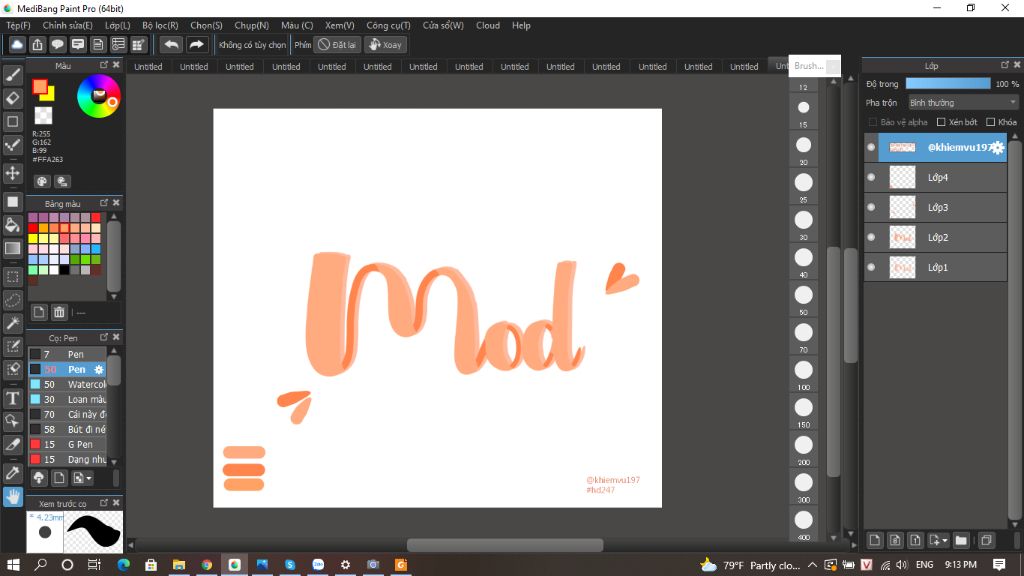1024x576 pixels.
Task: Open the Bộ lọc(R) menu
Action: point(160,25)
